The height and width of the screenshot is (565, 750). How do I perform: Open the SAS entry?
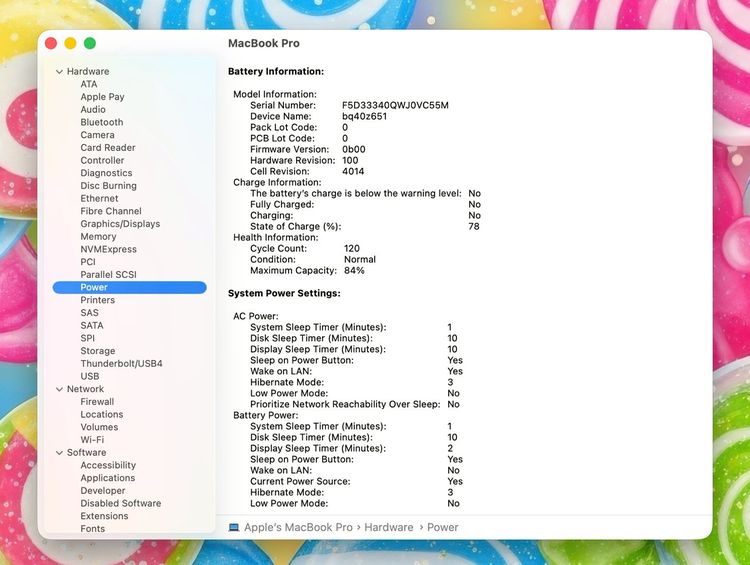[x=89, y=312]
